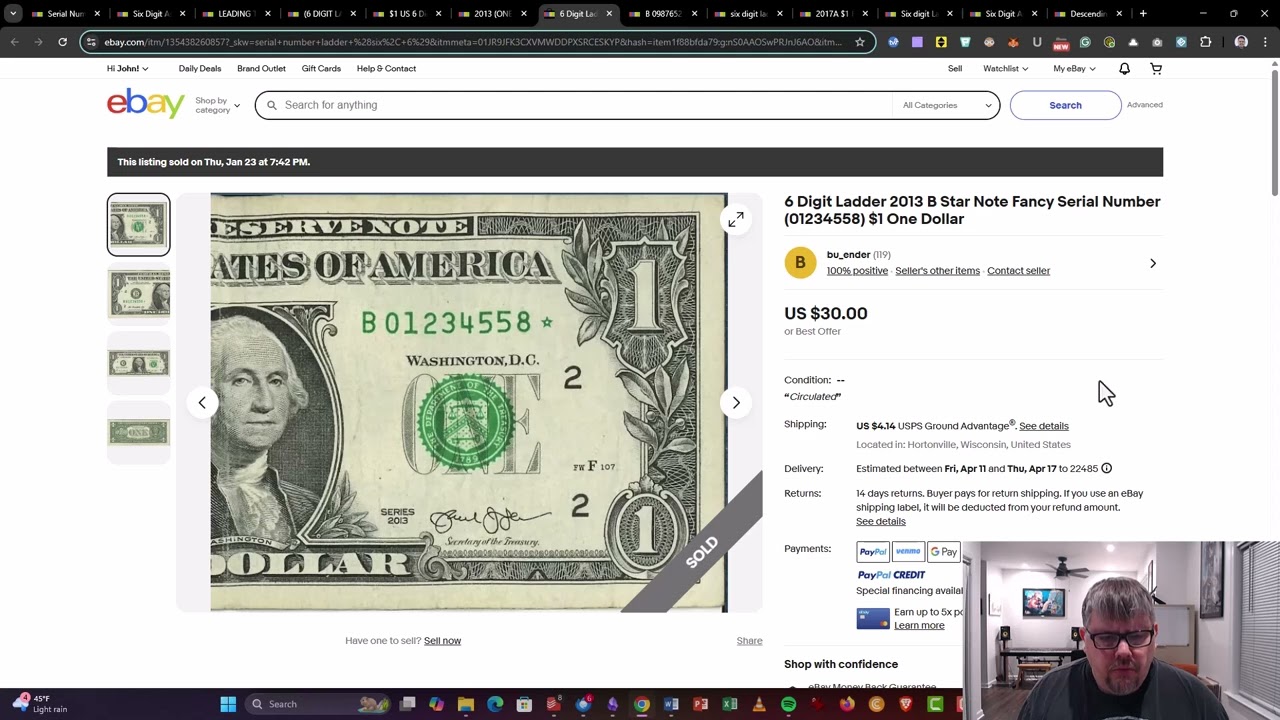This screenshot has height=720, width=1280.
Task: Switch to the B 0987652 browser tab
Action: pos(661,14)
